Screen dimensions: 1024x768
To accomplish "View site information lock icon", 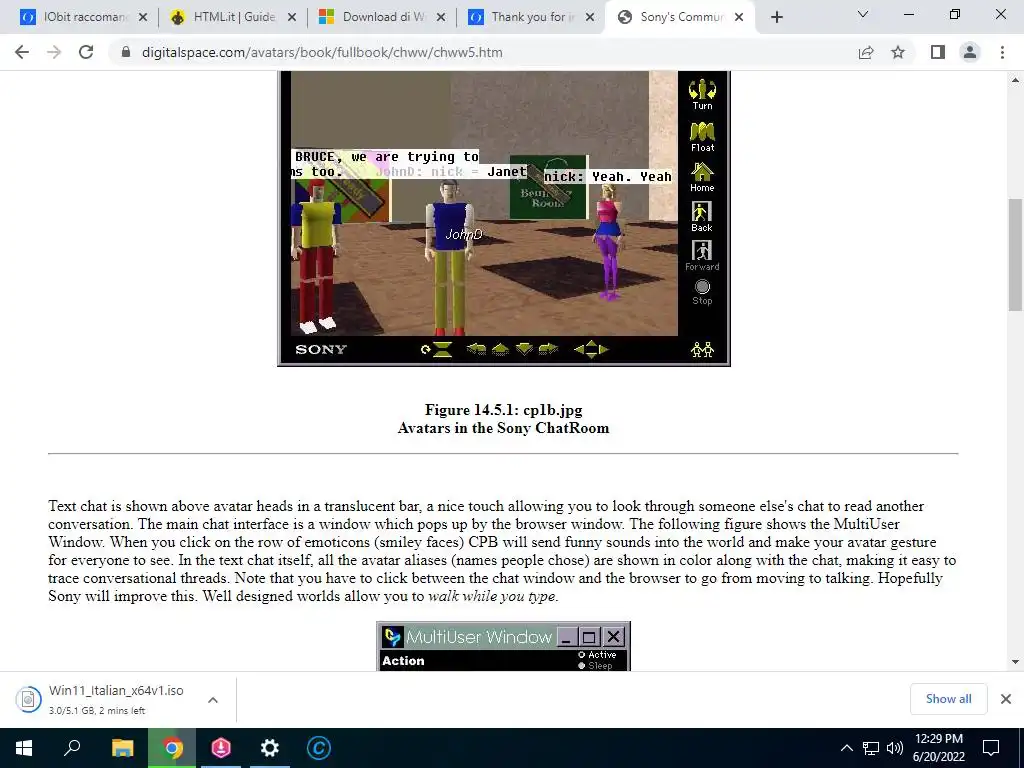I will 126,52.
